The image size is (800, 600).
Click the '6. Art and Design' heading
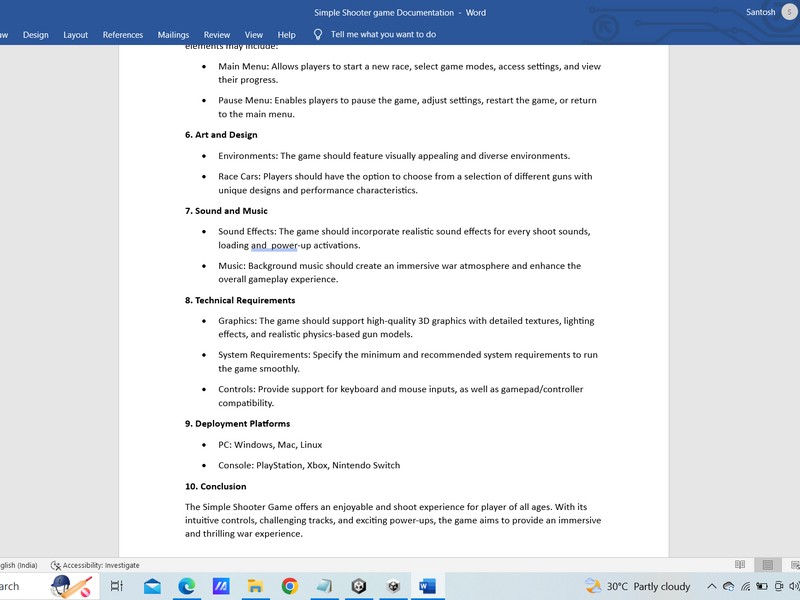tap(221, 135)
